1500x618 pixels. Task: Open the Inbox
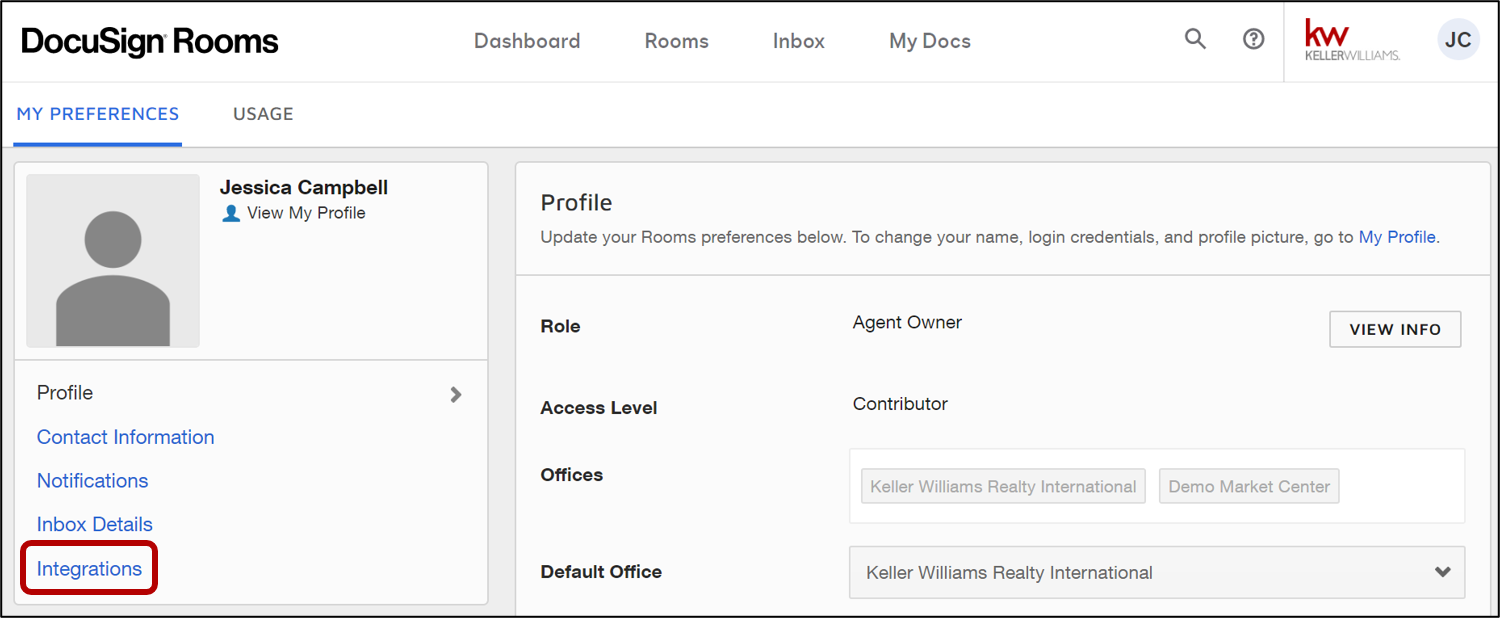(x=799, y=41)
